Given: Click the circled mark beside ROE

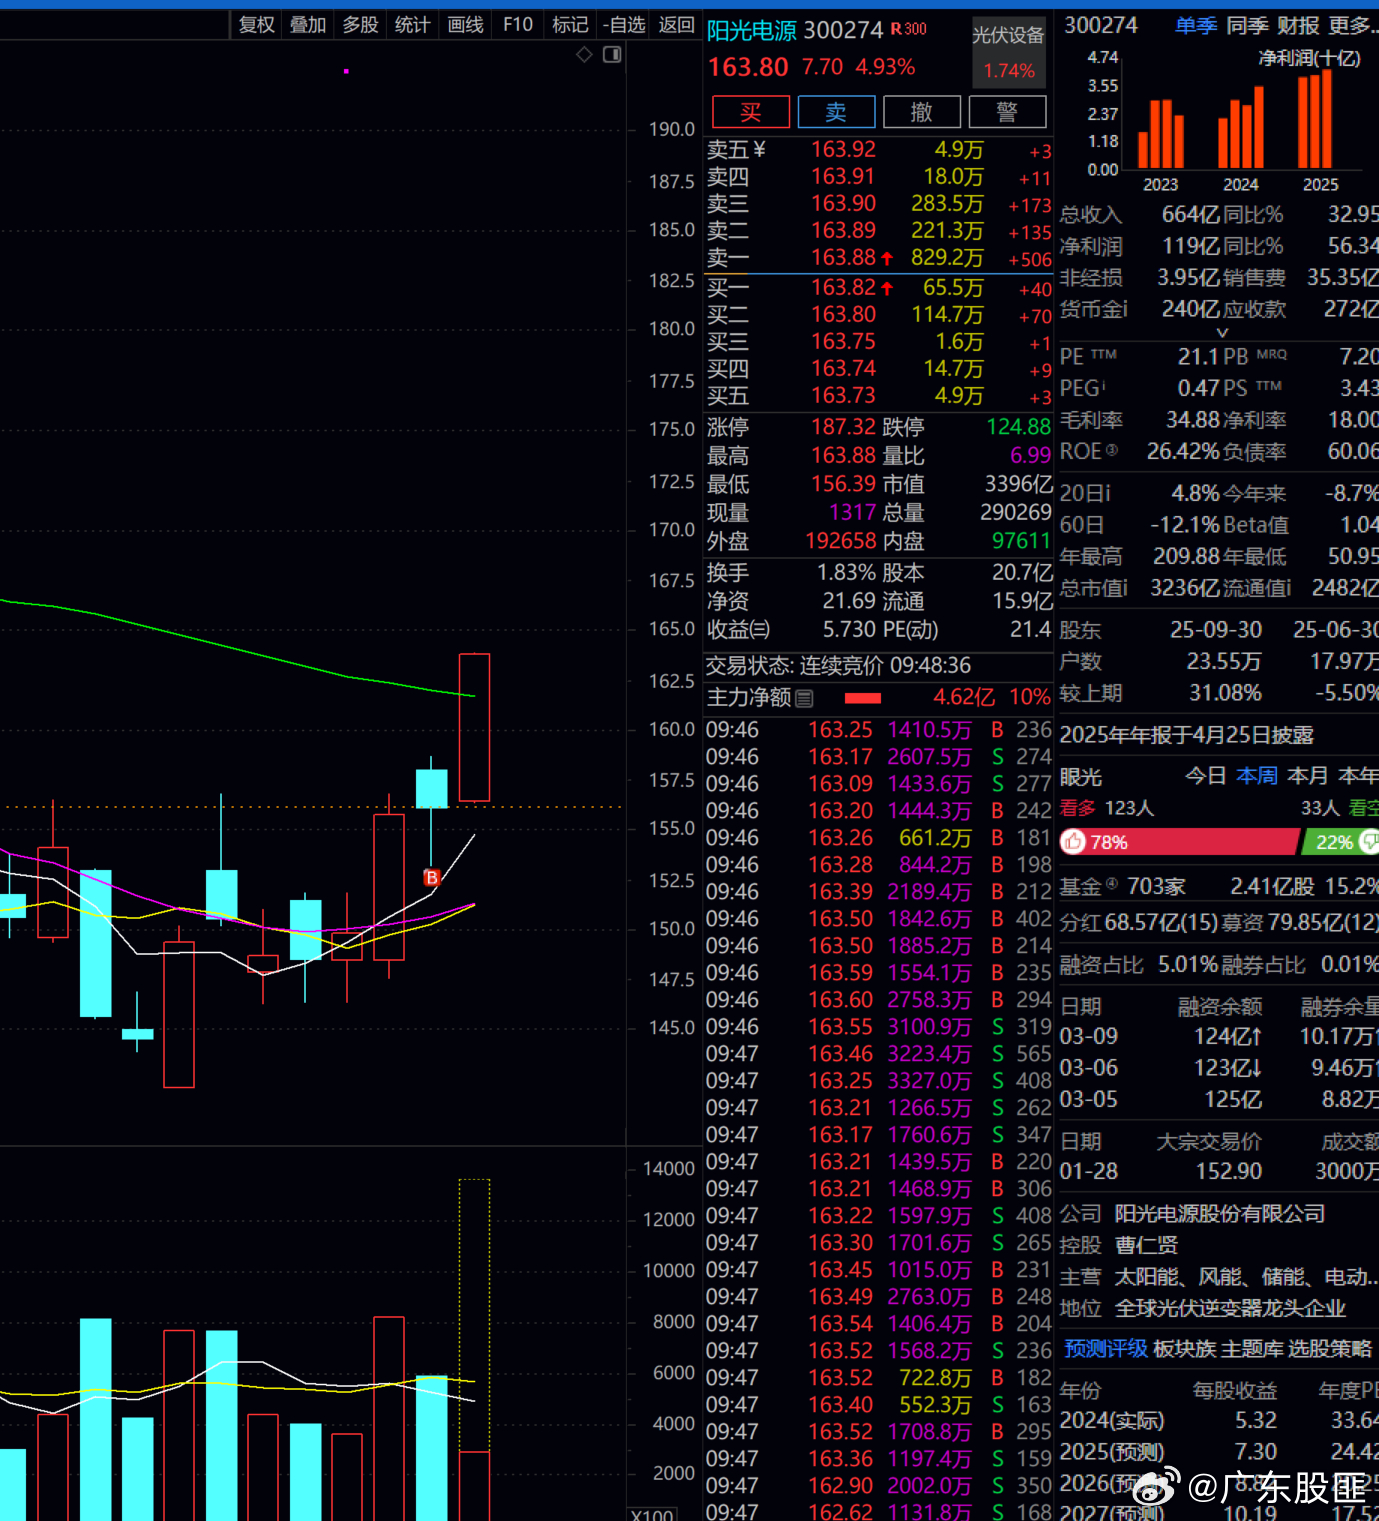Looking at the screenshot, I should (x=1112, y=450).
